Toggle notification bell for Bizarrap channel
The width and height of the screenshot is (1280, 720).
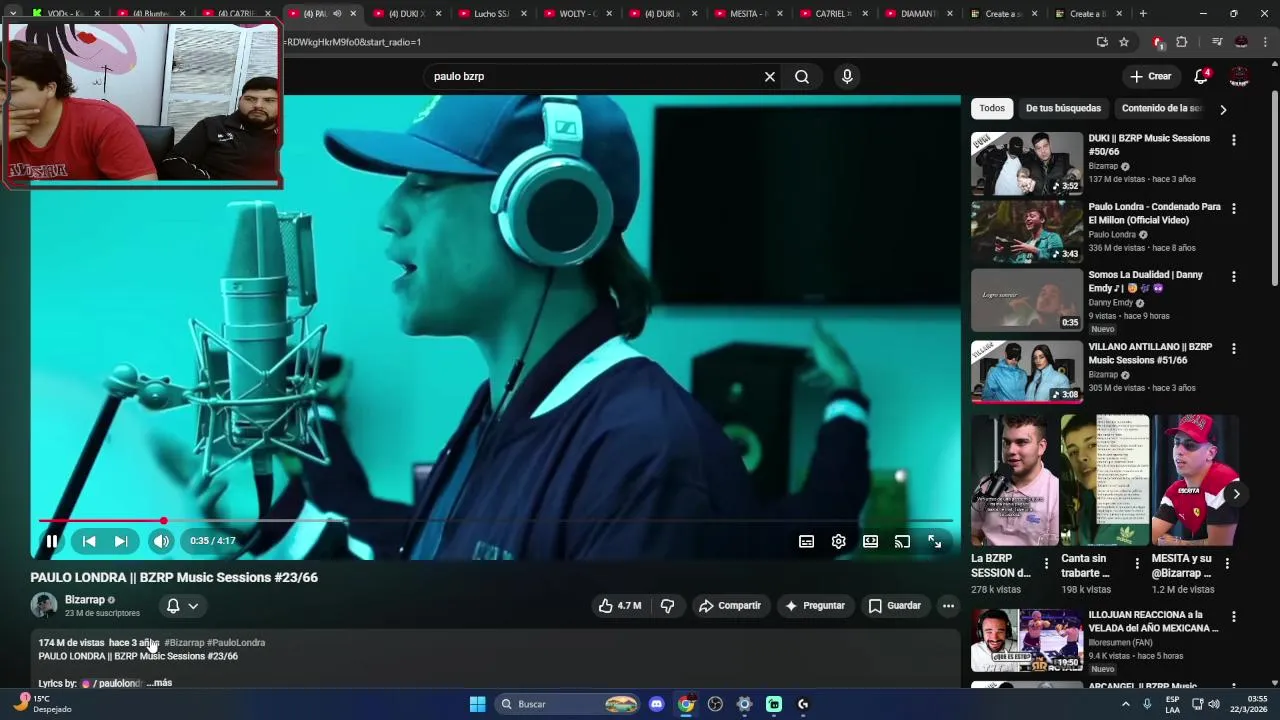click(x=173, y=606)
